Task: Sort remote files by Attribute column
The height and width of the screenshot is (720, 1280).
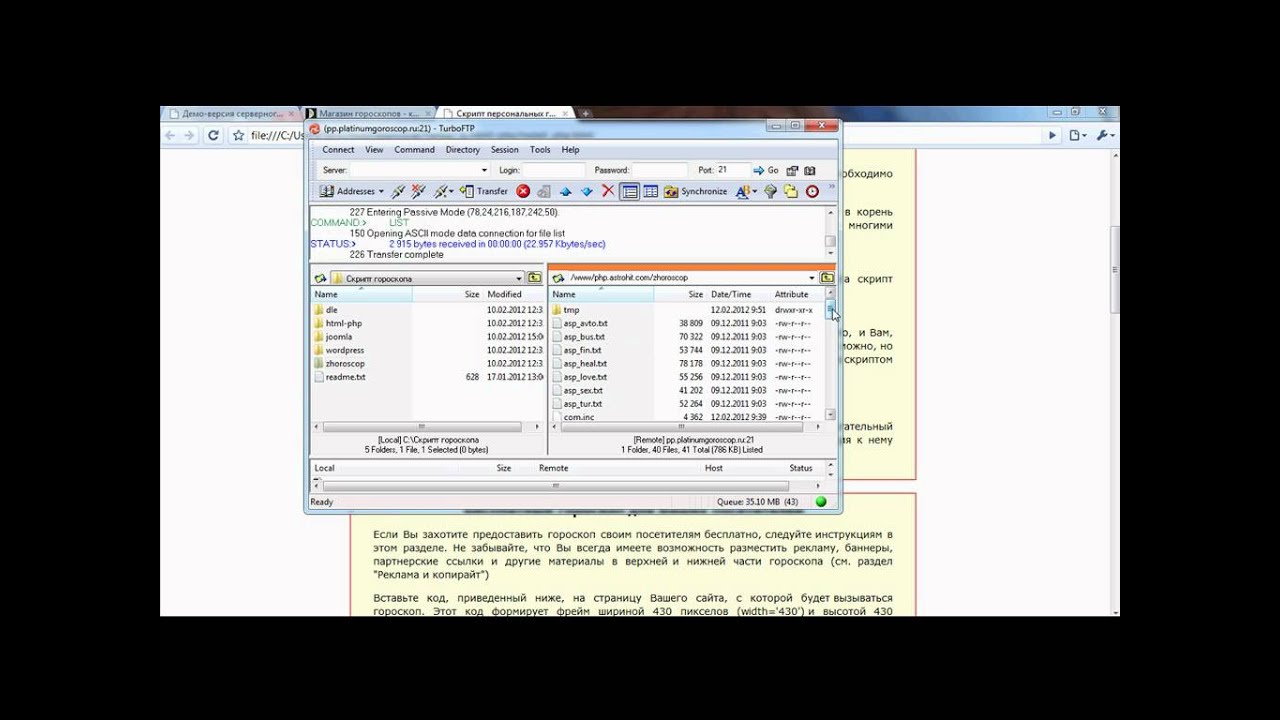Action: 798,294
